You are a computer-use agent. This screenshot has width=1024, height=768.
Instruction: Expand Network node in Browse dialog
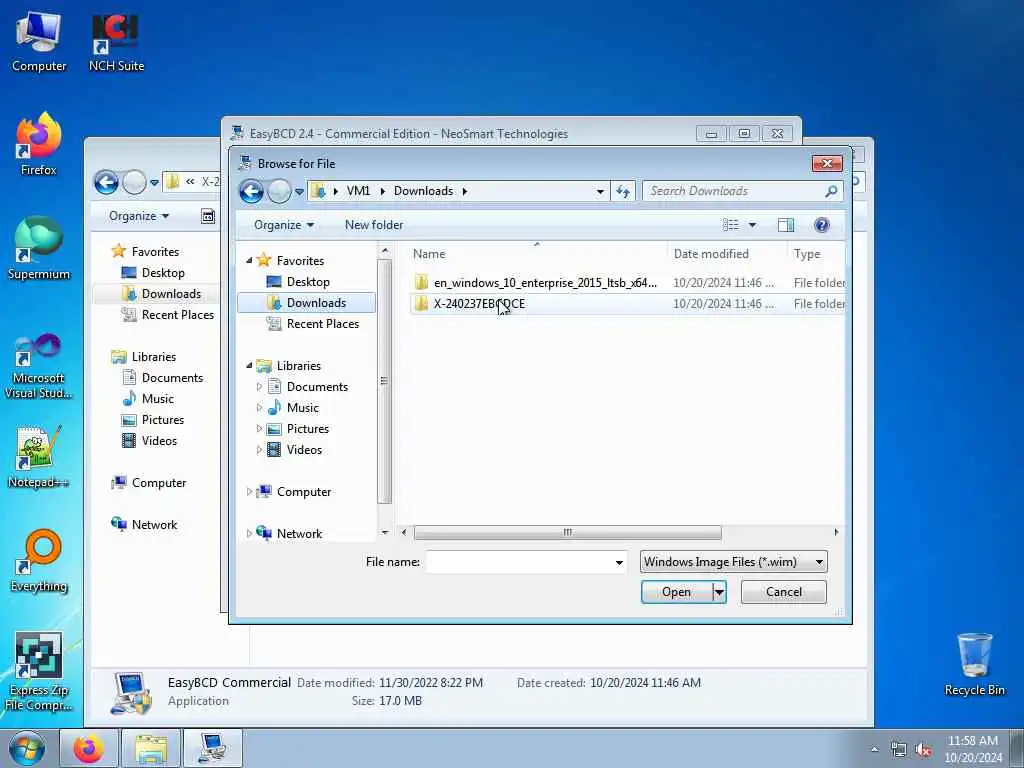249,533
